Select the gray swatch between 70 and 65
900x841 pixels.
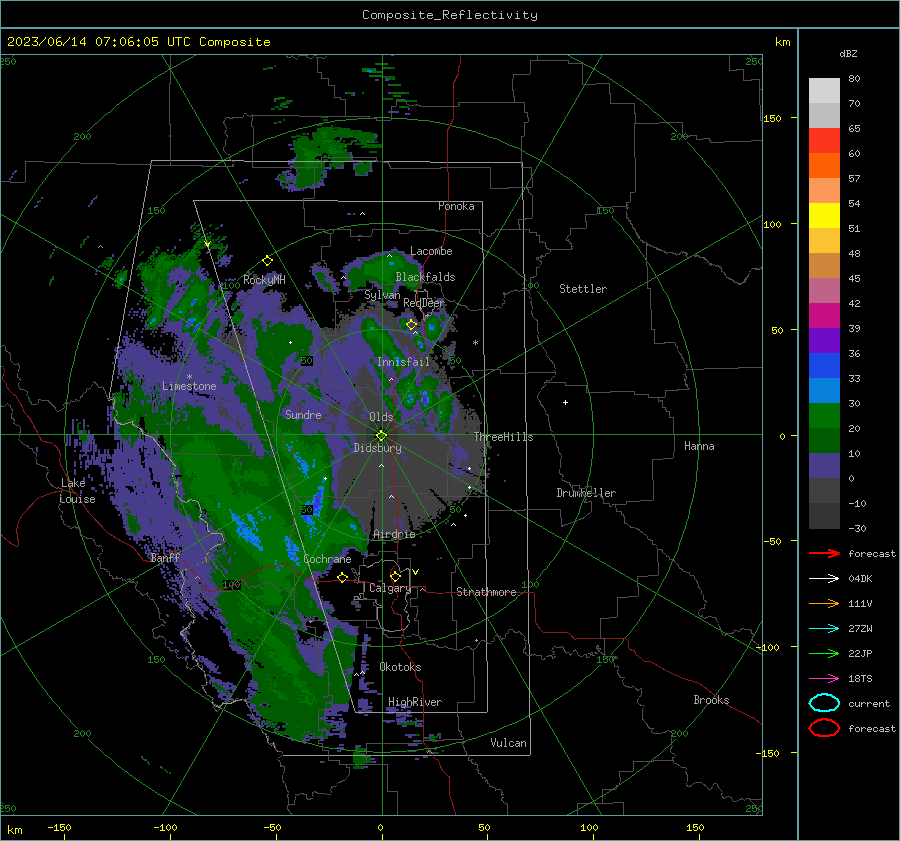pos(824,115)
